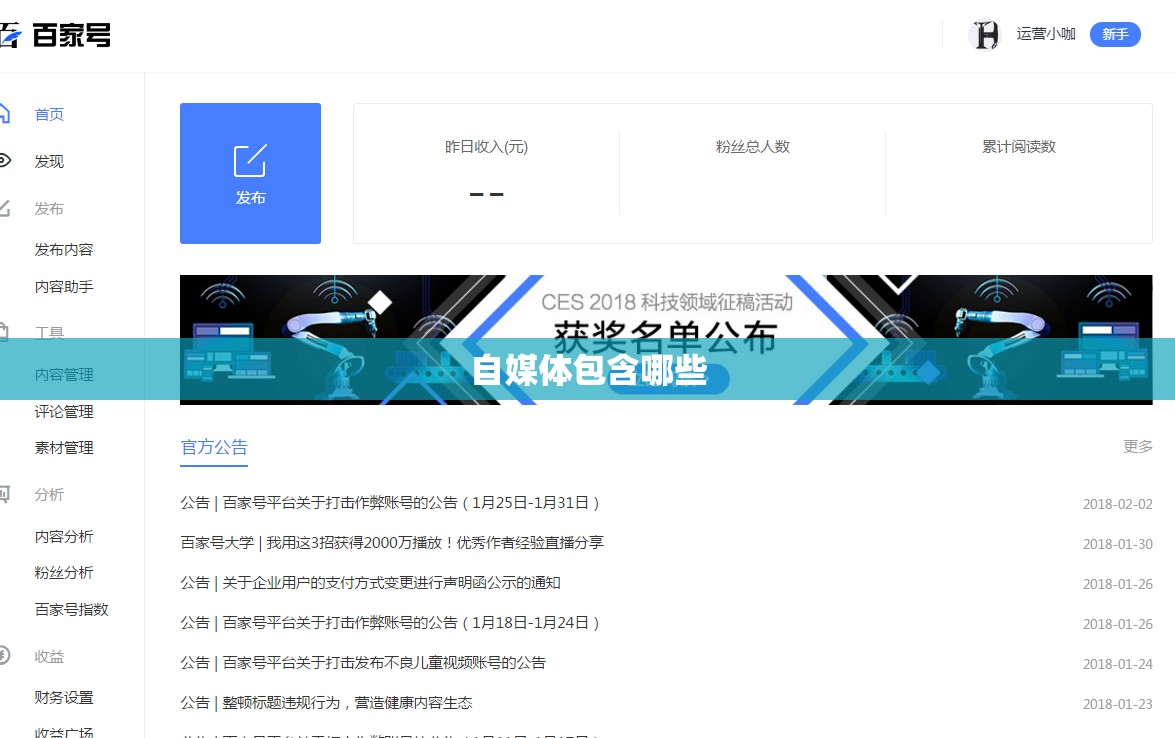
Task: Select the 官方公告 tab
Action: [214, 447]
